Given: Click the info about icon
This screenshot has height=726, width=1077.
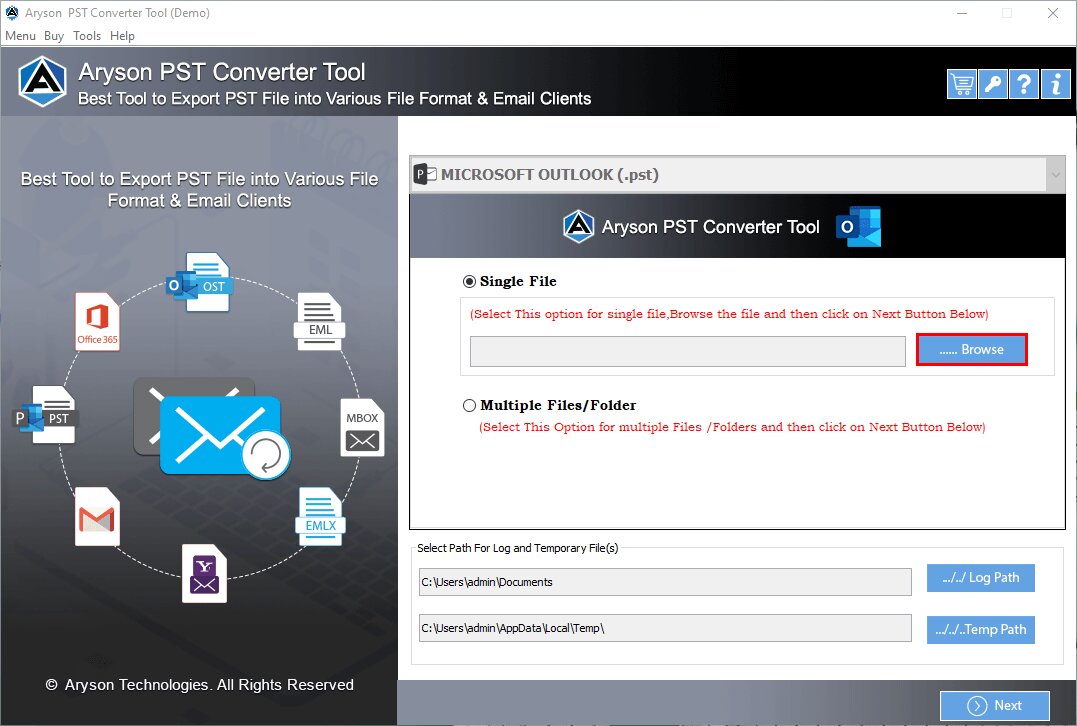Looking at the screenshot, I should pyautogui.click(x=1055, y=84).
